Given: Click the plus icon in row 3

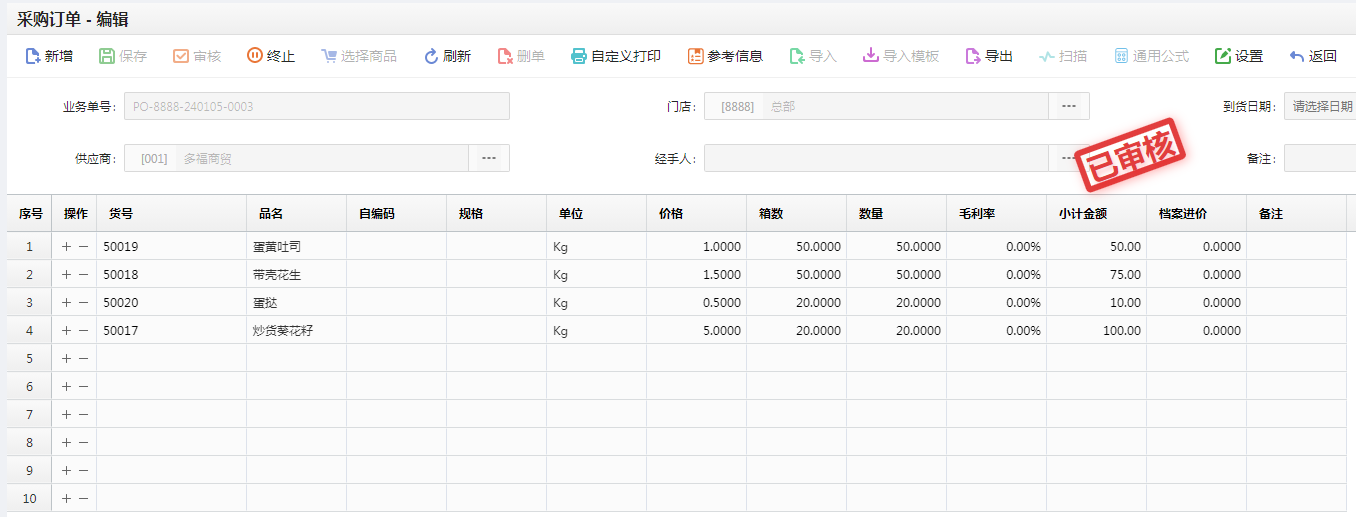Looking at the screenshot, I should [x=67, y=302].
